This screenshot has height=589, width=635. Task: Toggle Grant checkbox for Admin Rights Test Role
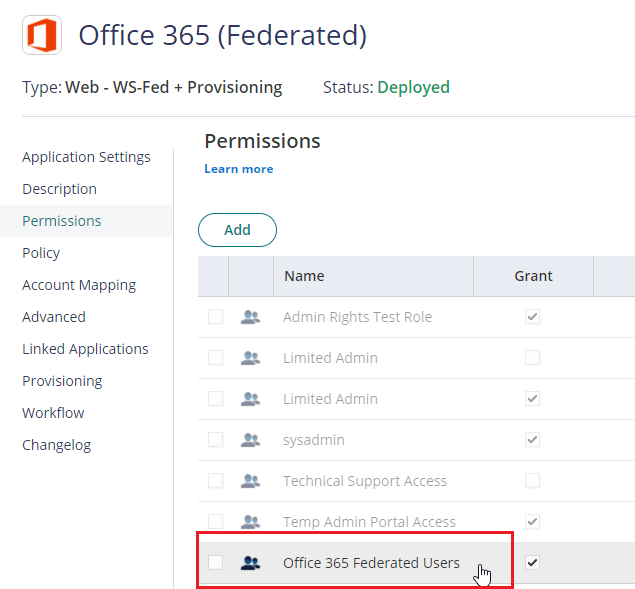tap(533, 317)
